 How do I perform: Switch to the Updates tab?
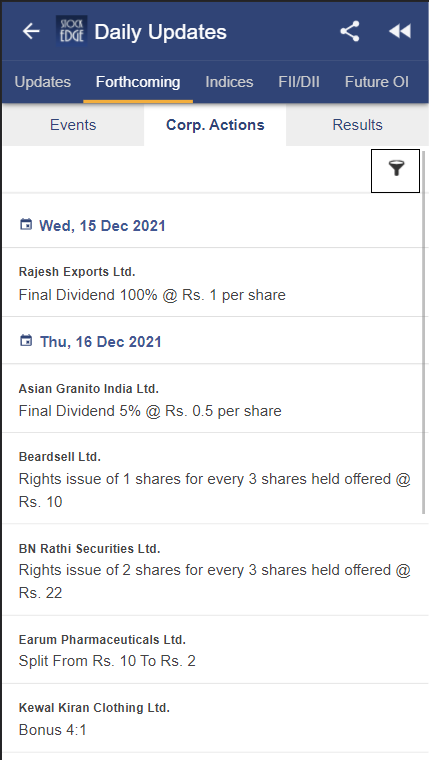pos(43,82)
